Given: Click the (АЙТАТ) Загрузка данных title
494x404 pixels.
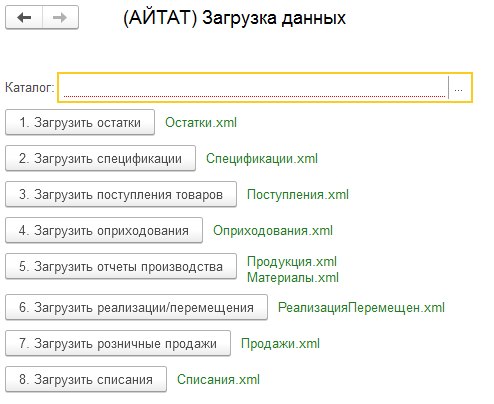Looking at the screenshot, I should click(x=234, y=18).
